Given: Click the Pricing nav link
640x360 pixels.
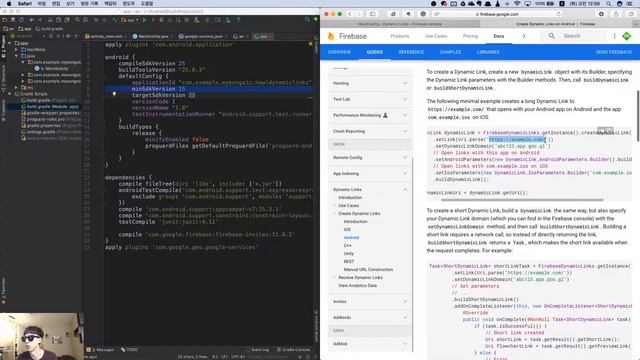Looking at the screenshot, I should [x=470, y=36].
